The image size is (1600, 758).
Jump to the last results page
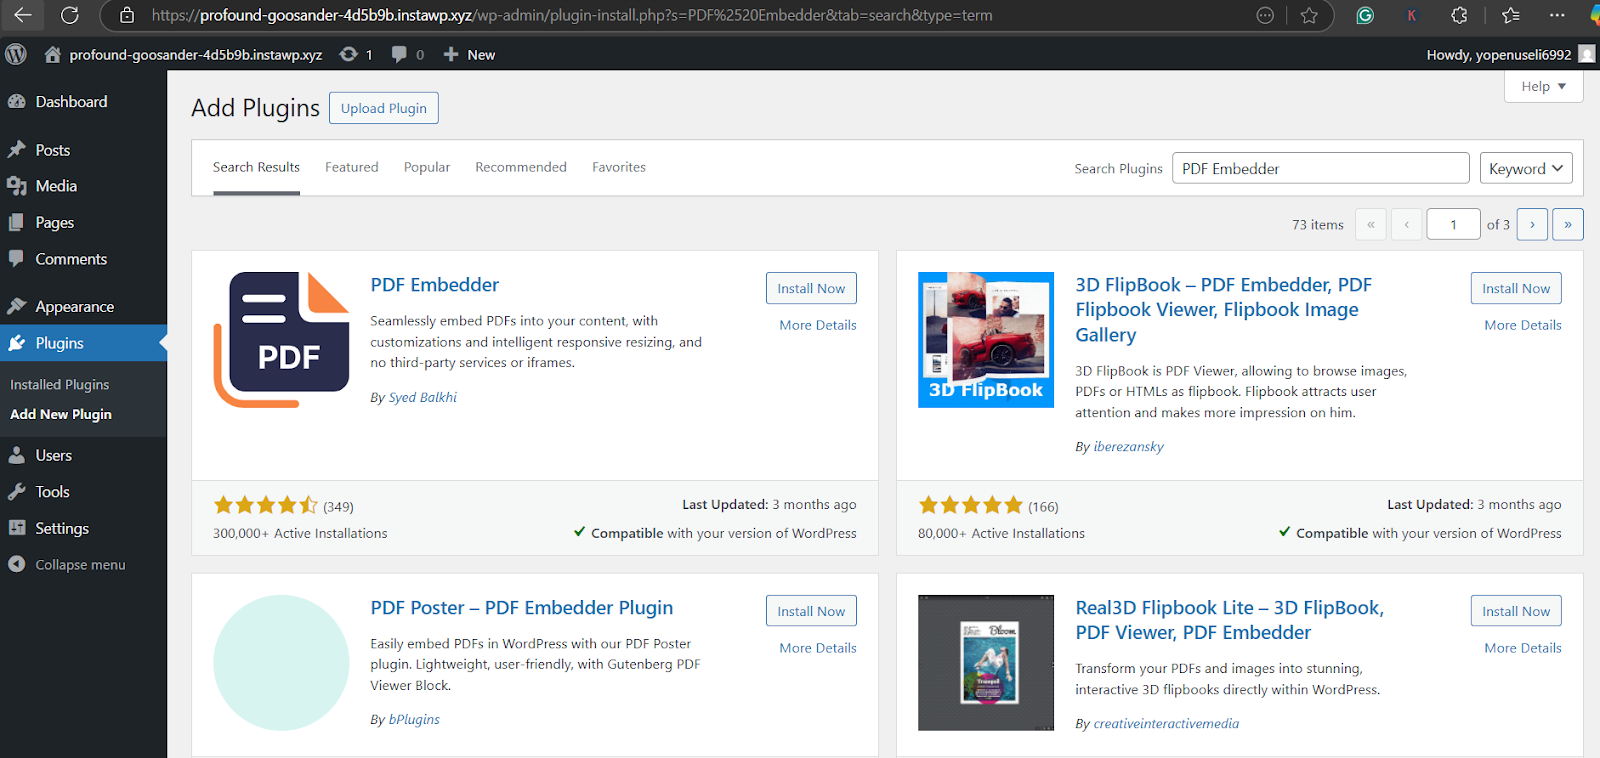pos(1568,224)
